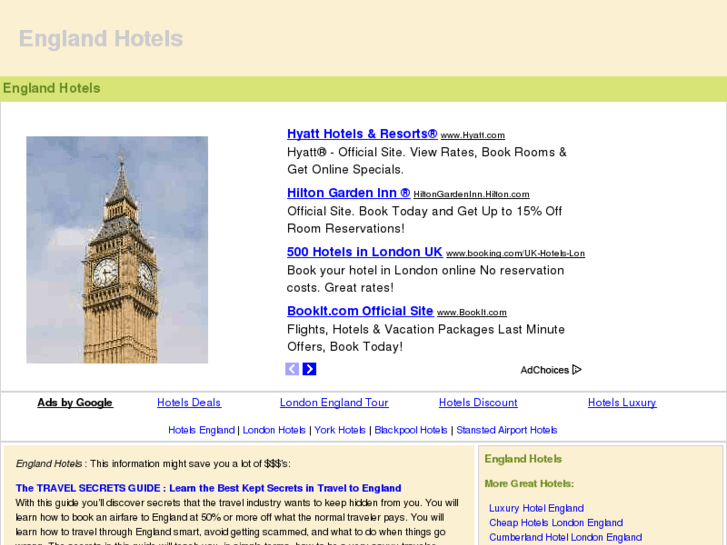The width and height of the screenshot is (727, 545).
Task: Click the Hyatt Official Site description text
Action: (x=427, y=161)
